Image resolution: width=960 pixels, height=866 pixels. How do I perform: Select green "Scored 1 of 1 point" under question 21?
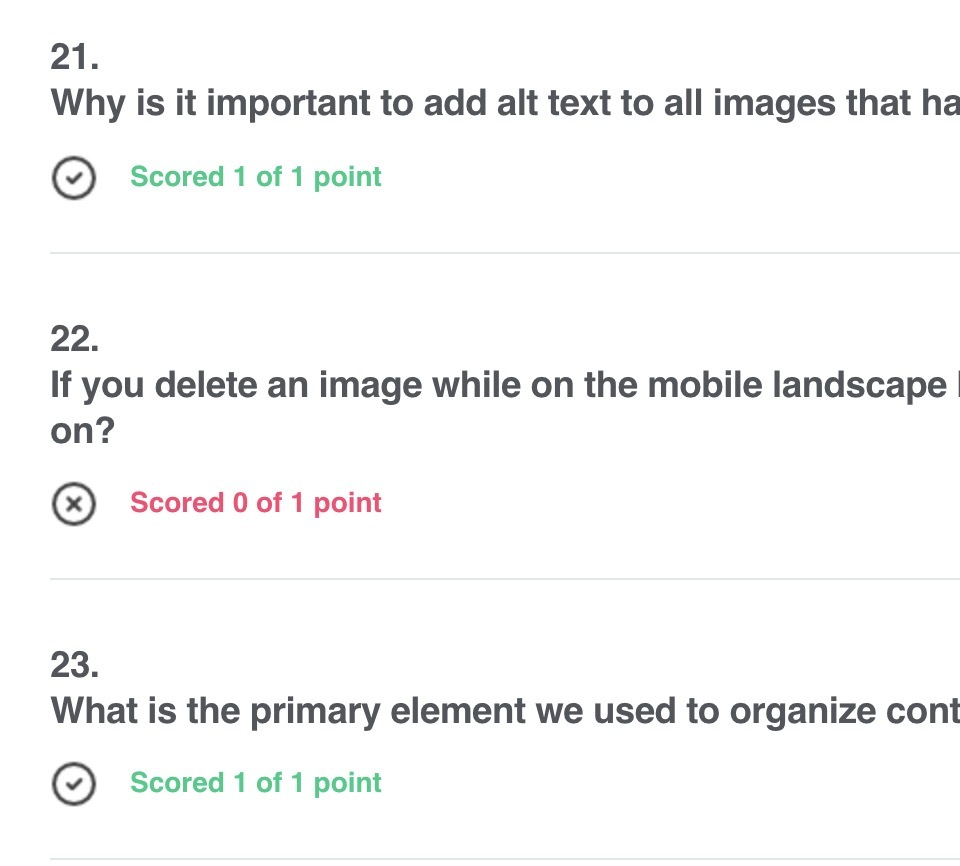pyautogui.click(x=256, y=177)
